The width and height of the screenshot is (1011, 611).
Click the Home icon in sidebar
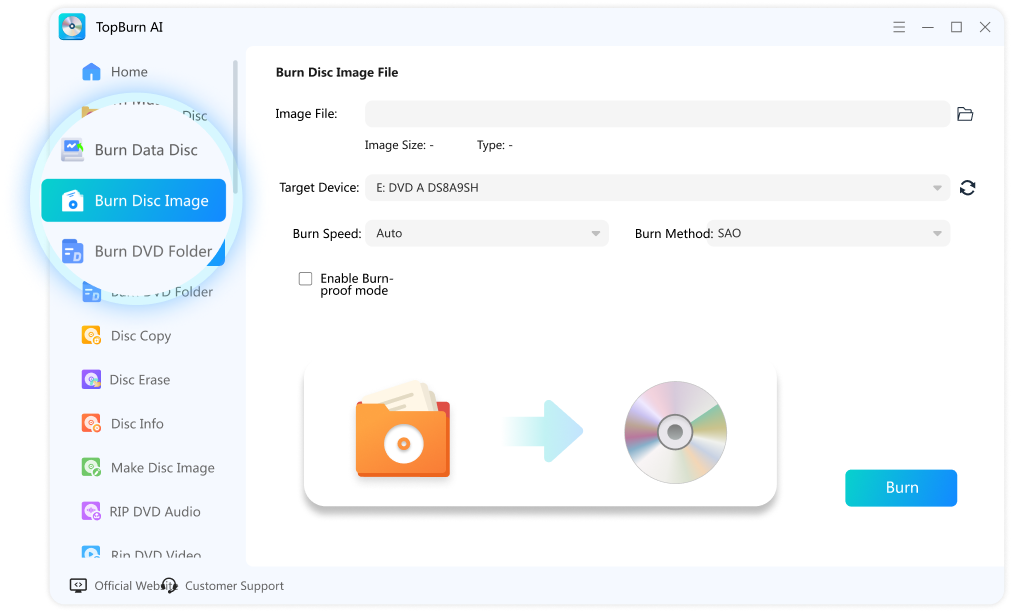[91, 72]
